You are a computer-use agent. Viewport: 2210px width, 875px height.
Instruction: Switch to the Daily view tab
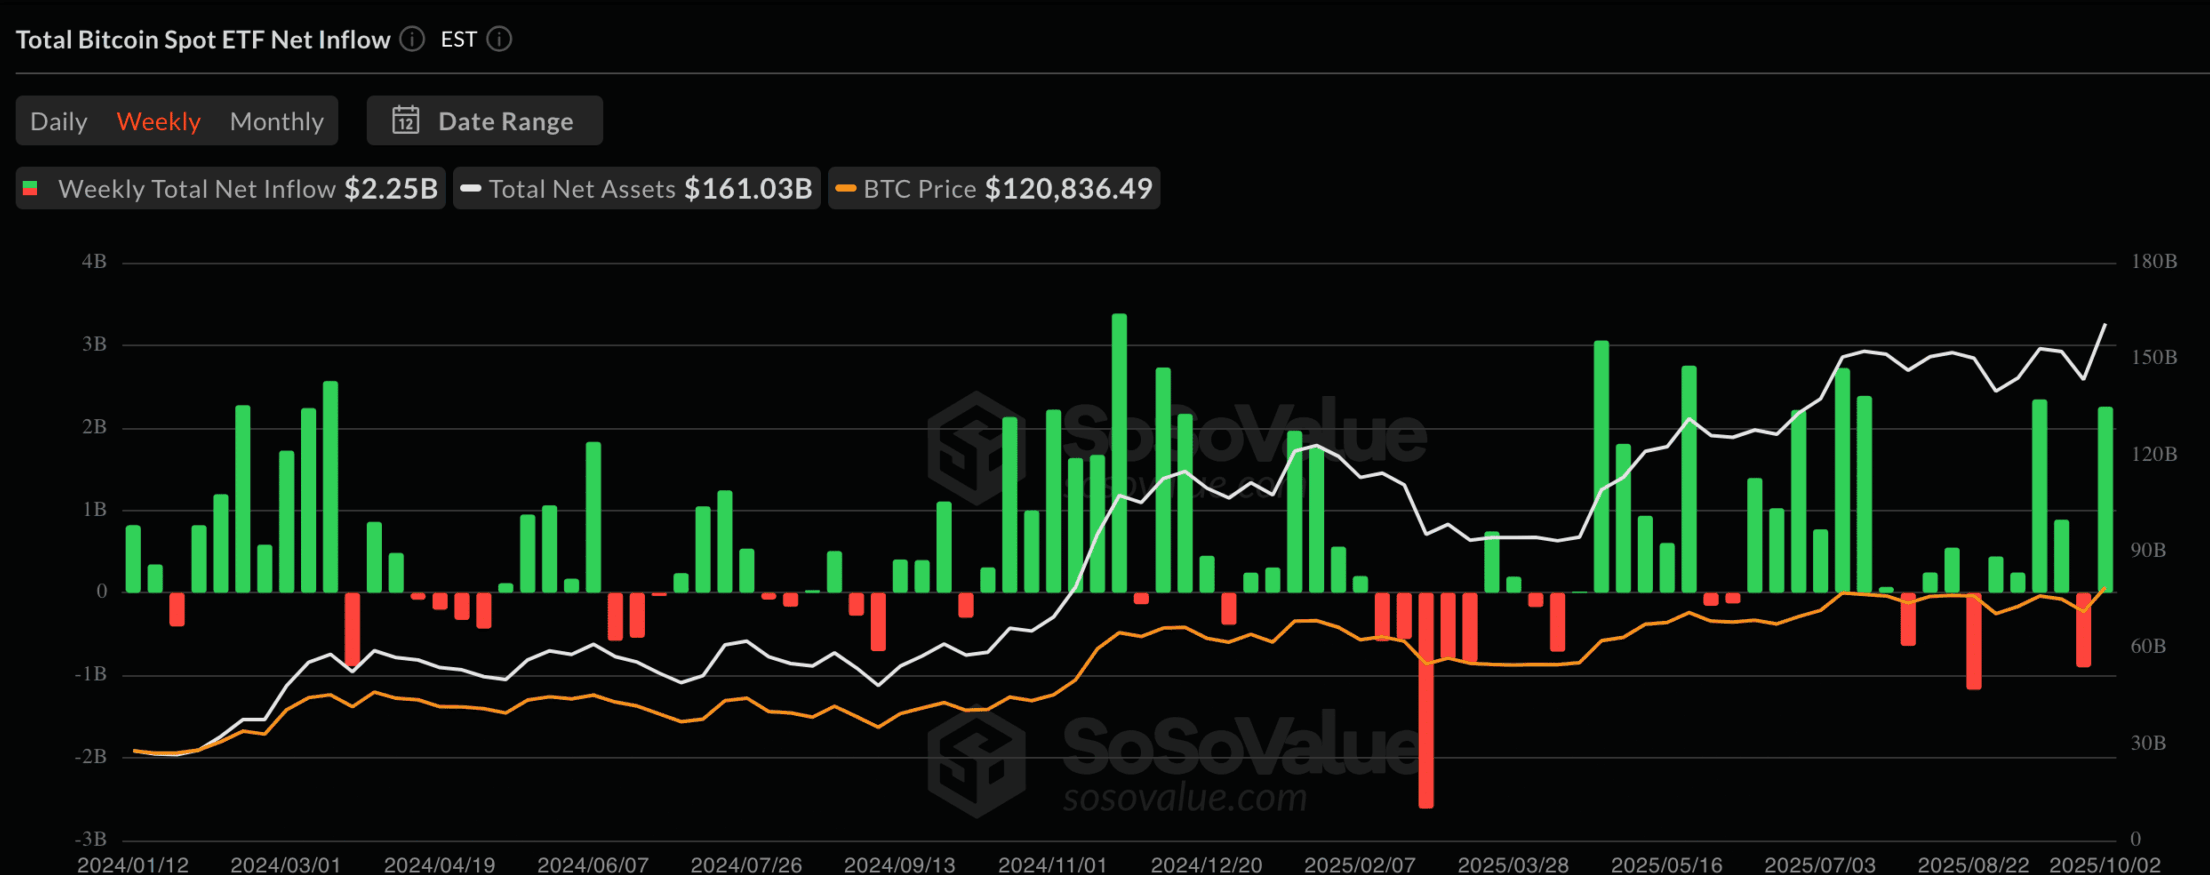click(59, 121)
